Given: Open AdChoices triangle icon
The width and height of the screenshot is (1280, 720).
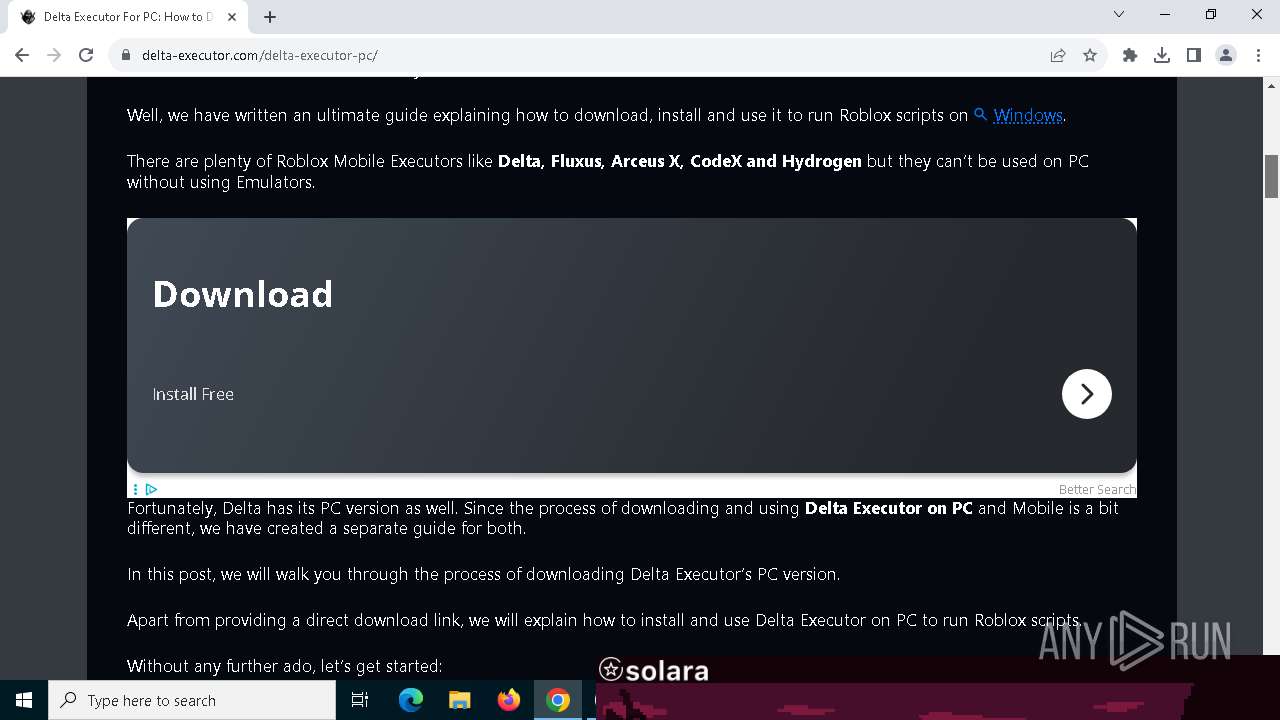Looking at the screenshot, I should point(151,489).
